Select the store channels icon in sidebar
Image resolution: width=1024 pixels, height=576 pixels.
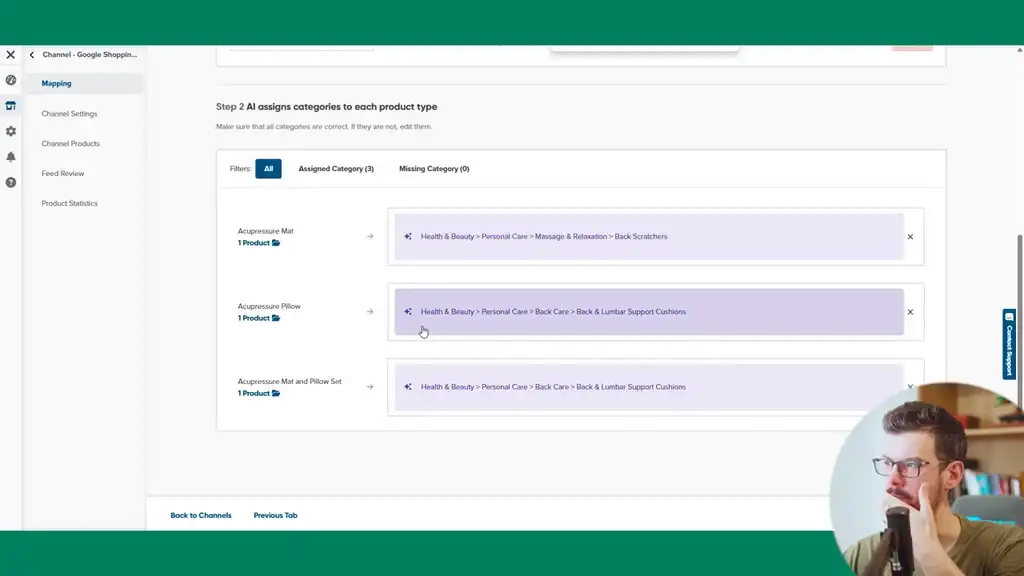pyautogui.click(x=10, y=104)
